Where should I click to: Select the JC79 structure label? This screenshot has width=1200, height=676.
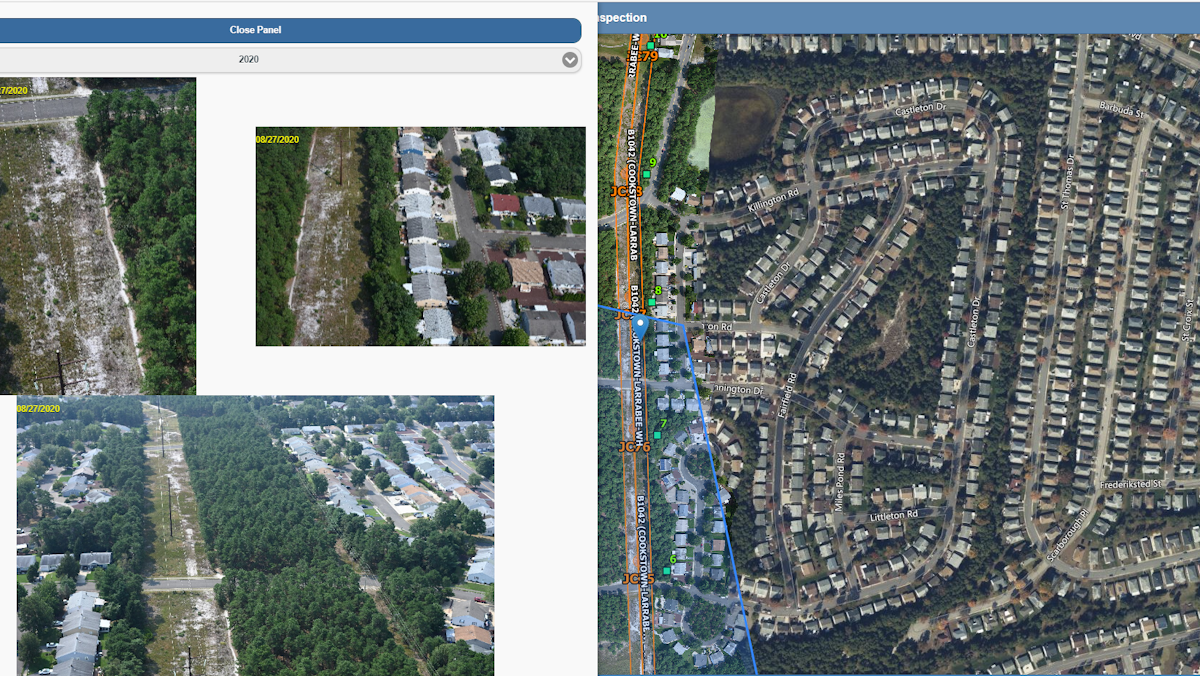(648, 56)
